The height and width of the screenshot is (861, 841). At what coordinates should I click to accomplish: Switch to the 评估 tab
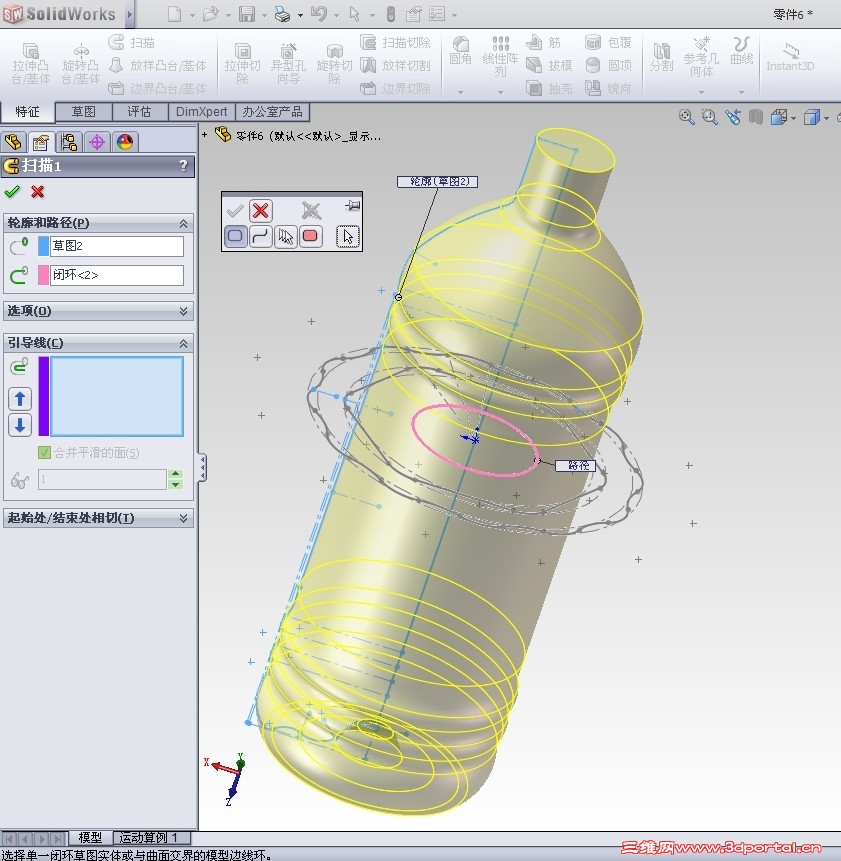(x=139, y=112)
